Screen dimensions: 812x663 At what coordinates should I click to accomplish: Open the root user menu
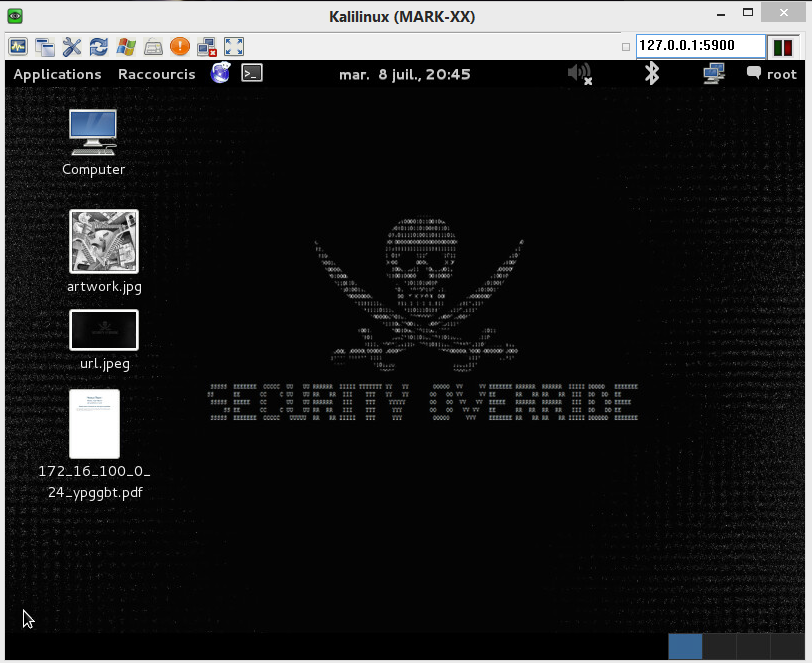coord(781,75)
